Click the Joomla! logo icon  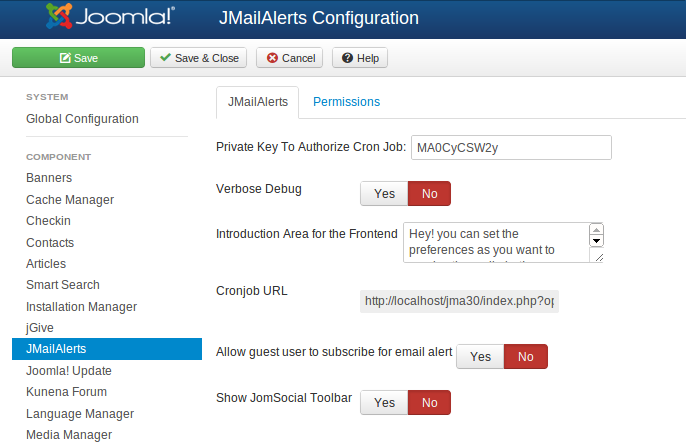[x=60, y=17]
